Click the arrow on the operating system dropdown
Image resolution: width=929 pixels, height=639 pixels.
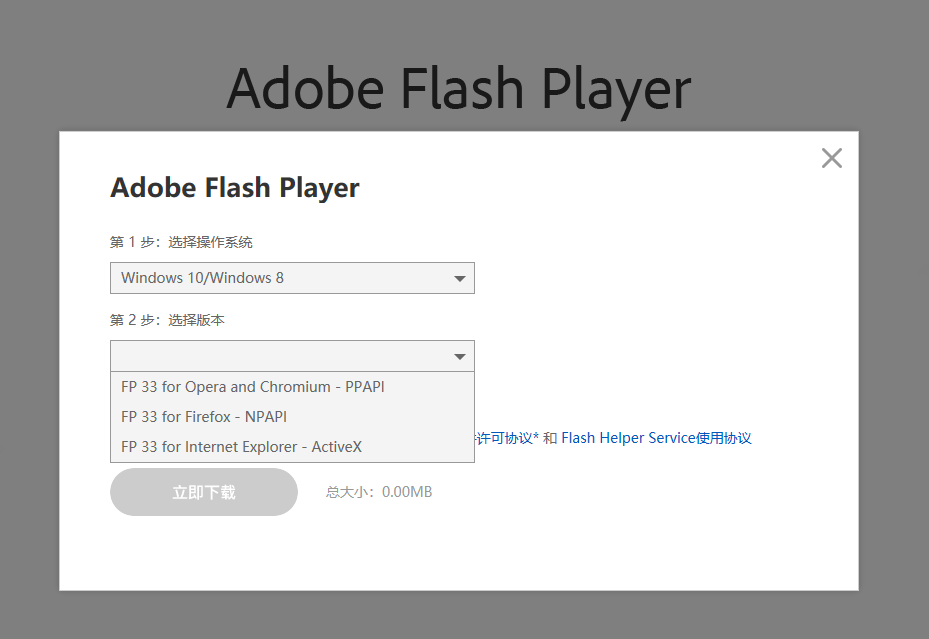click(x=460, y=278)
